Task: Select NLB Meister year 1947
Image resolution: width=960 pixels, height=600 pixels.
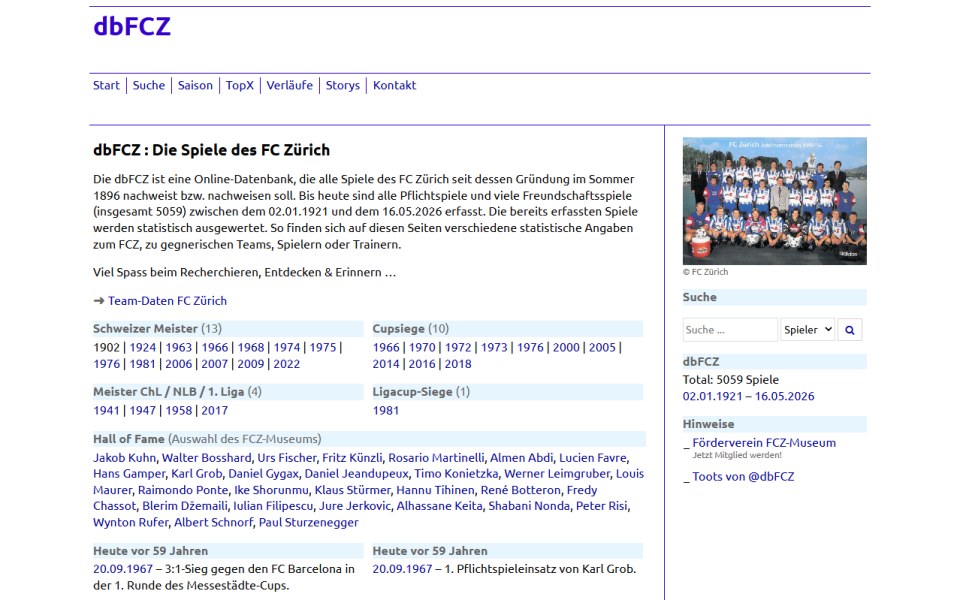Action: tap(143, 410)
